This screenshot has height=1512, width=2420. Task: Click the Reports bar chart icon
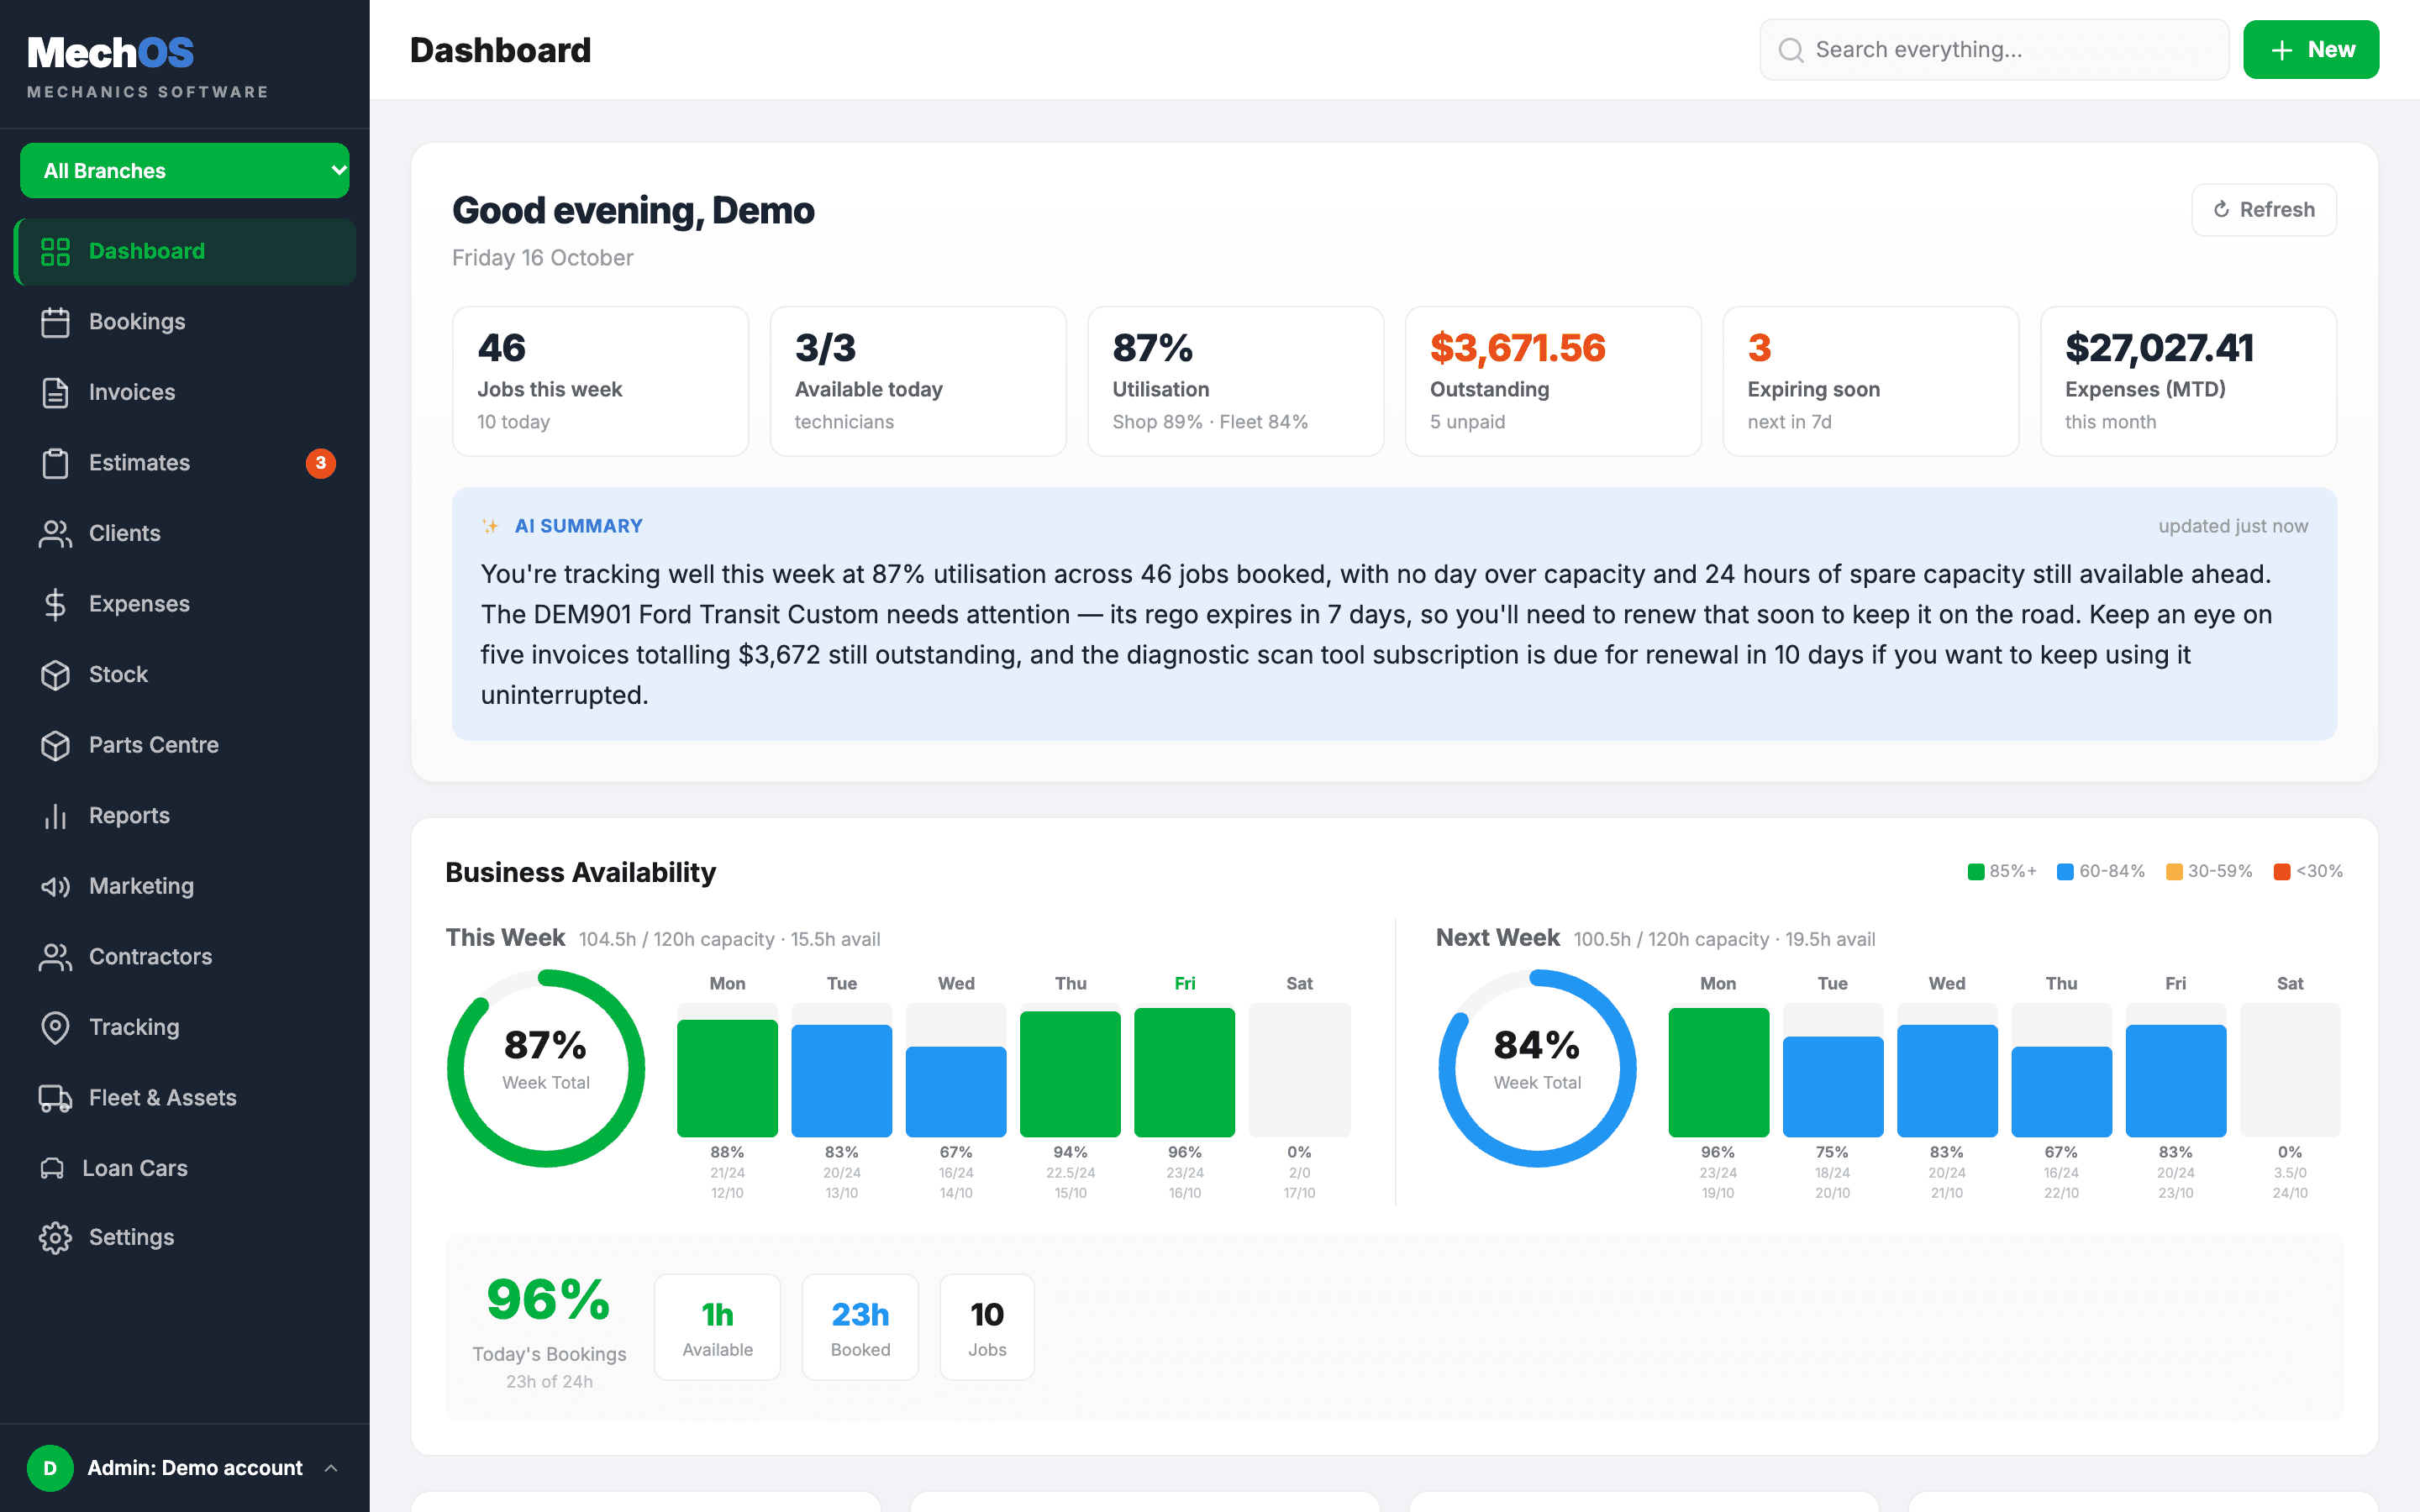point(55,816)
